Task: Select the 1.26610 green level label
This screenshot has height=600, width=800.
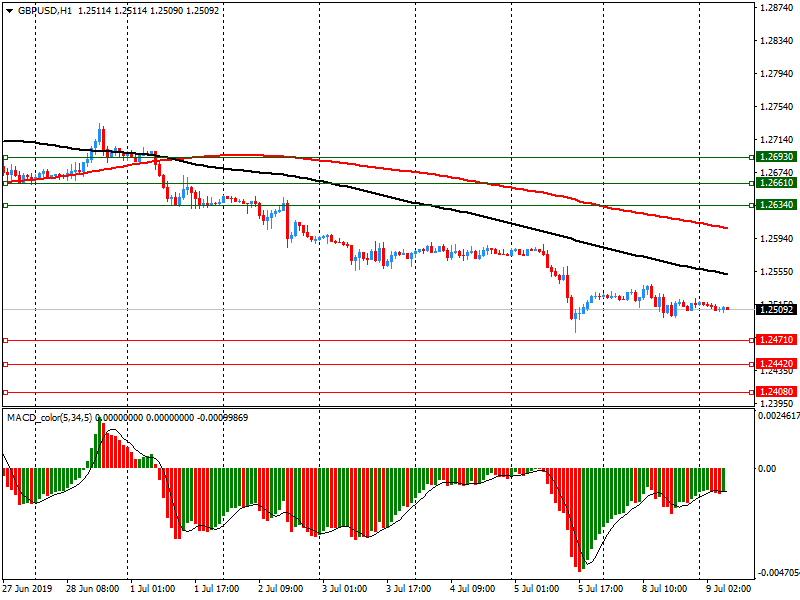Action: [776, 183]
